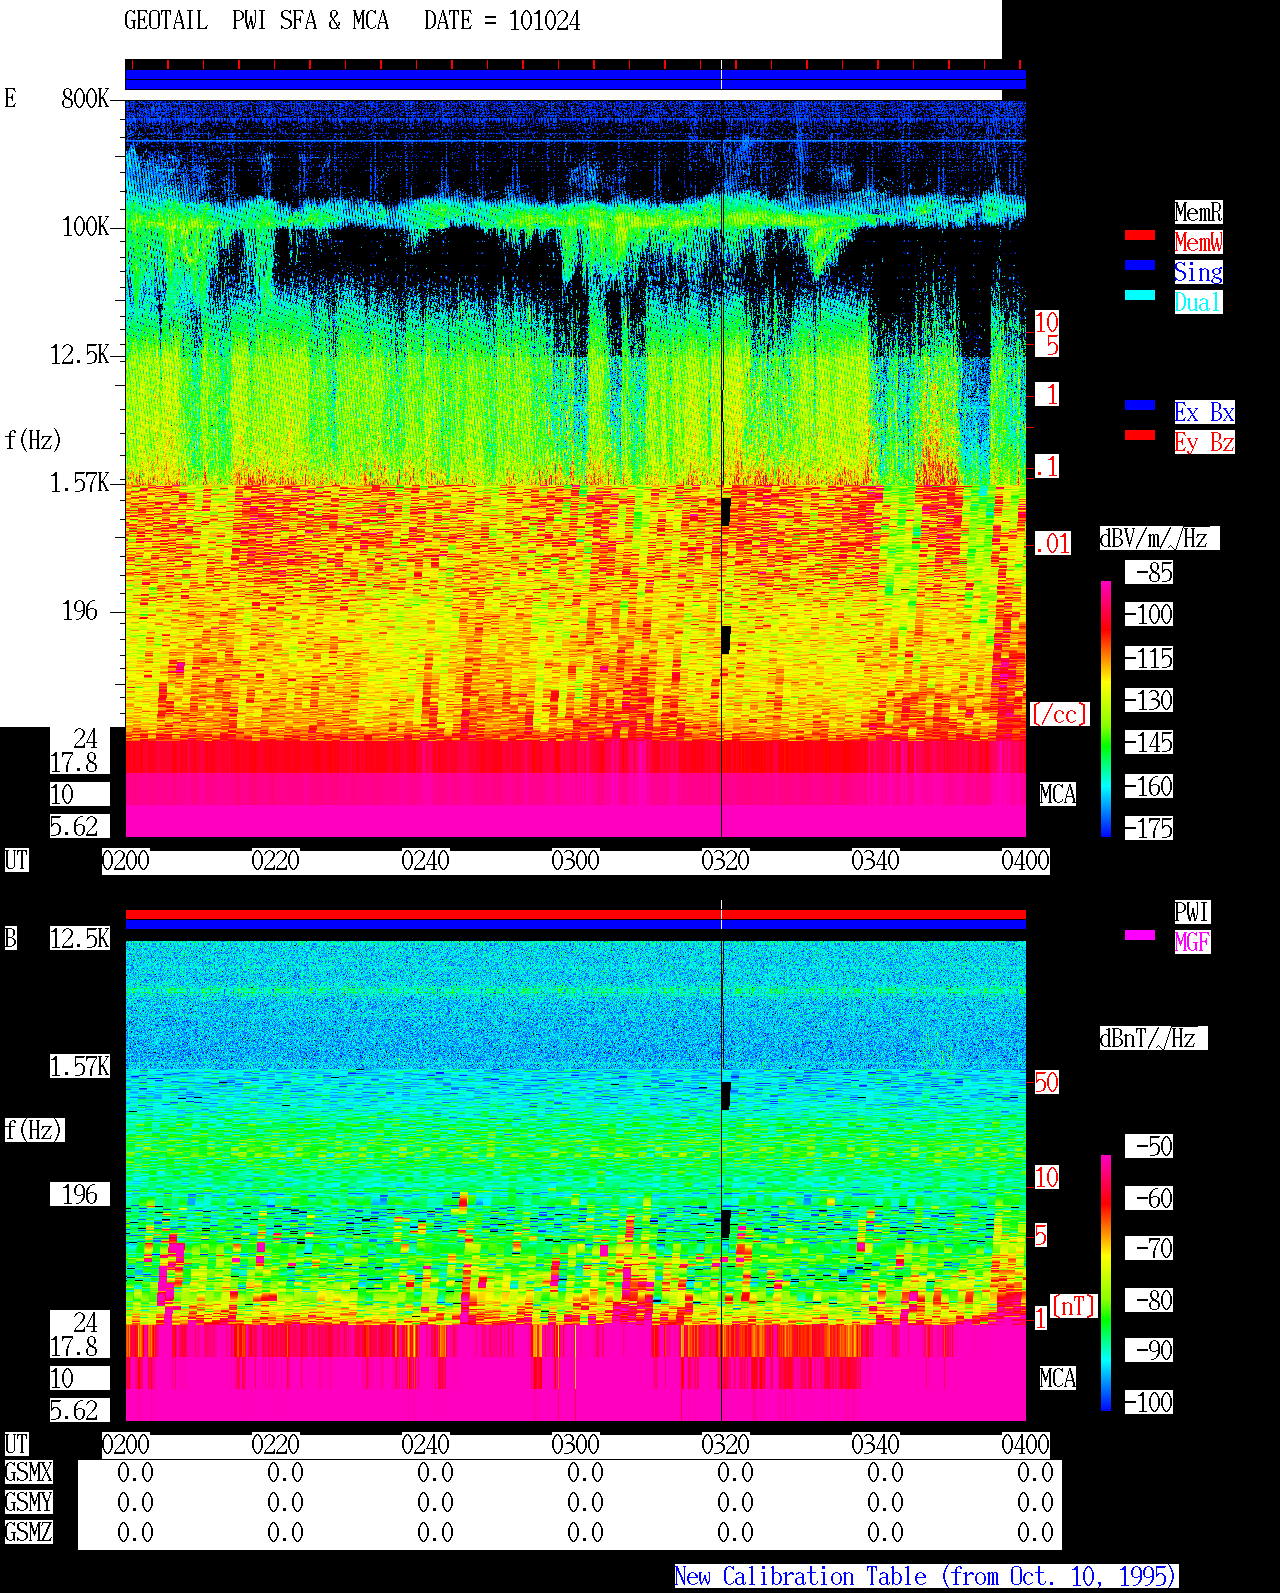
Task: Click the red MemW legend swatch
Action: click(1140, 236)
